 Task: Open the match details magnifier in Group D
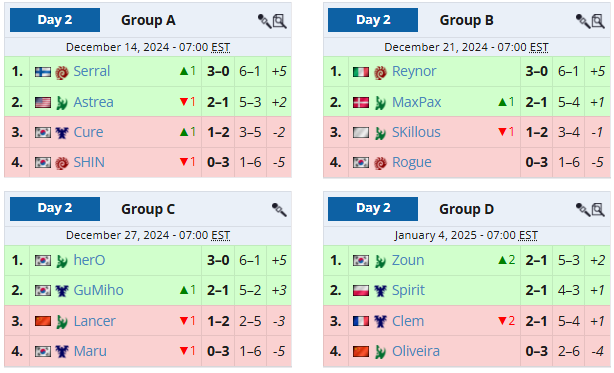coord(598,210)
